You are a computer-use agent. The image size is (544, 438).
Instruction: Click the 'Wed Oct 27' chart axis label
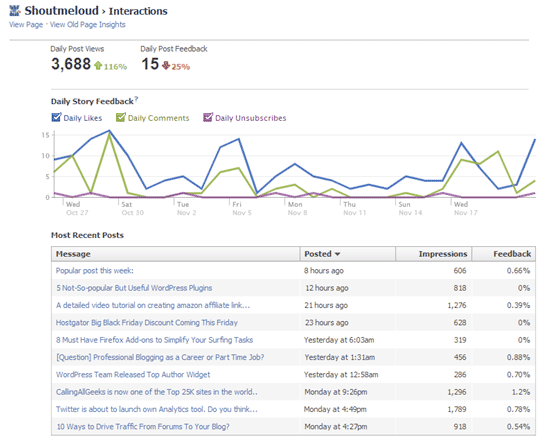[77, 209]
